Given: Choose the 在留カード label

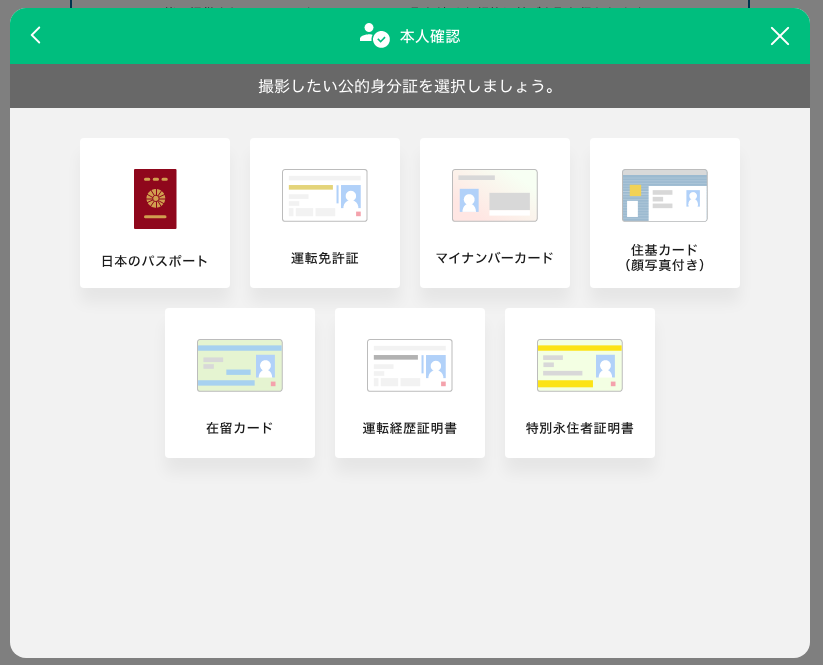Looking at the screenshot, I should click(x=239, y=428).
